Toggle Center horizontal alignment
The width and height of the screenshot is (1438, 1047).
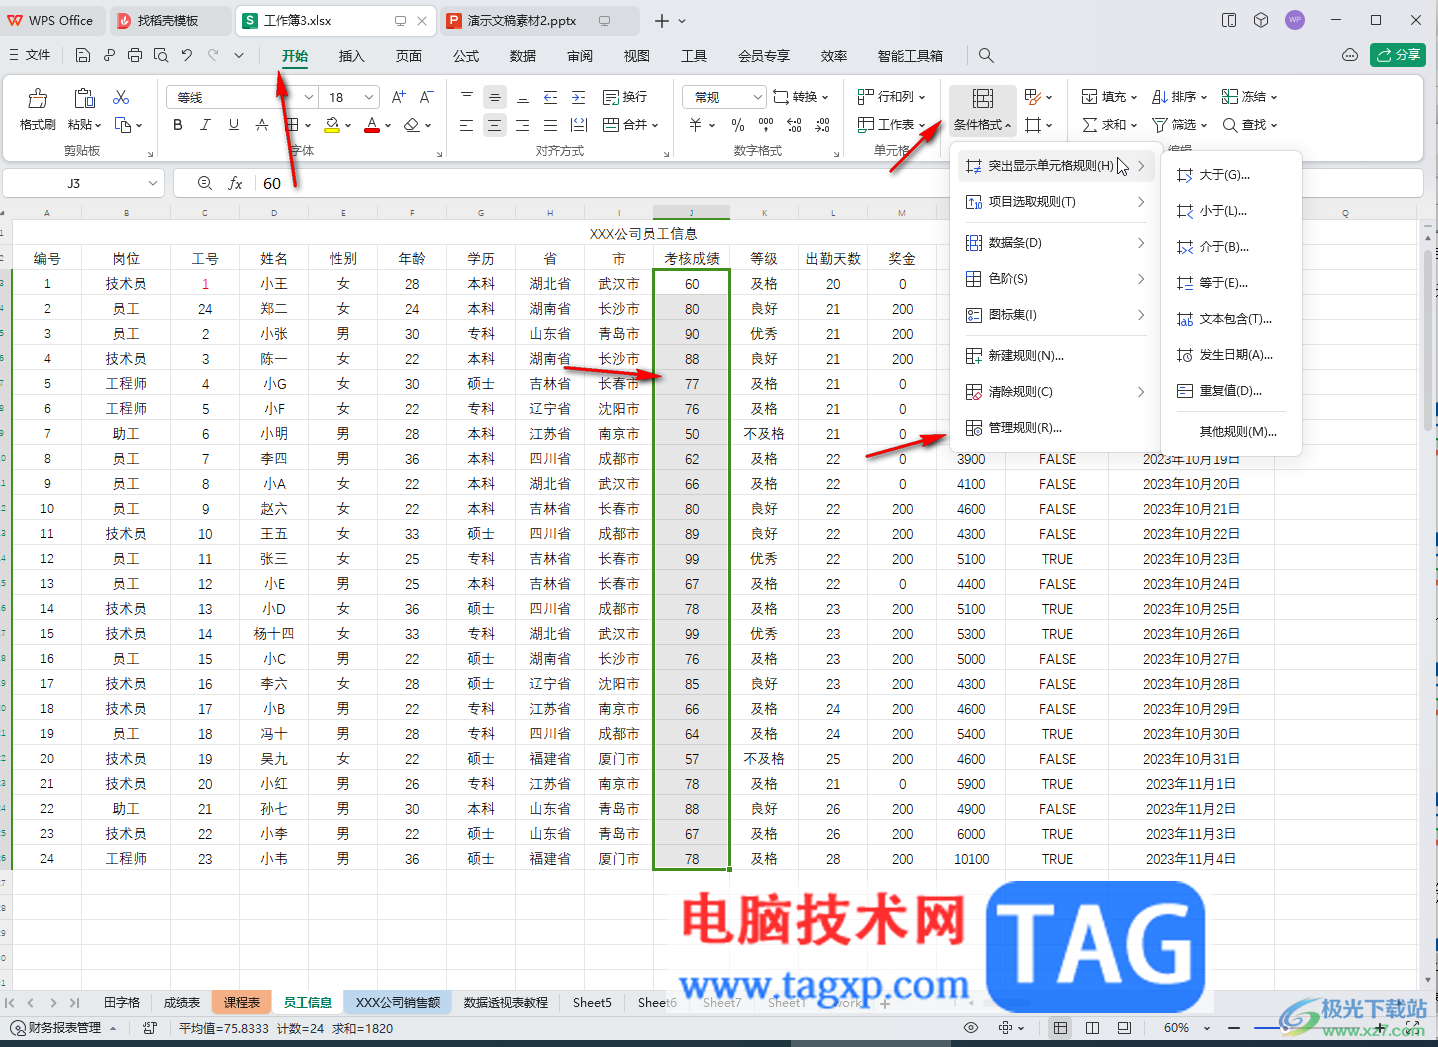tap(494, 125)
